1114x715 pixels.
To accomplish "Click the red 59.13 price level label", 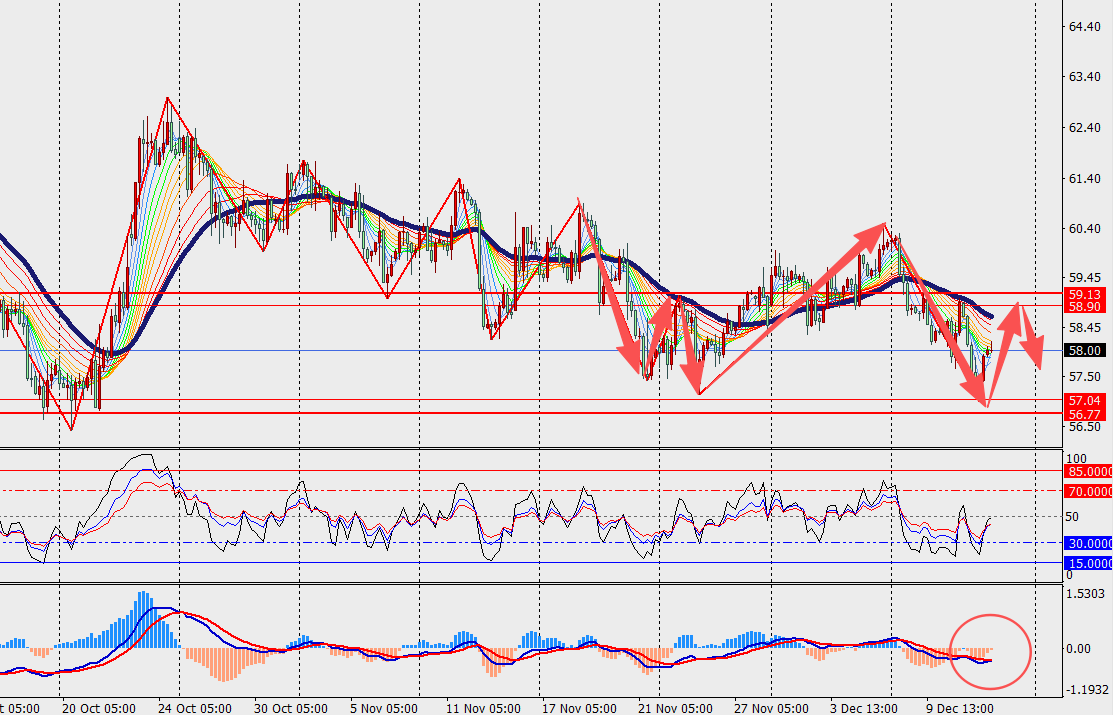I will tap(1085, 294).
